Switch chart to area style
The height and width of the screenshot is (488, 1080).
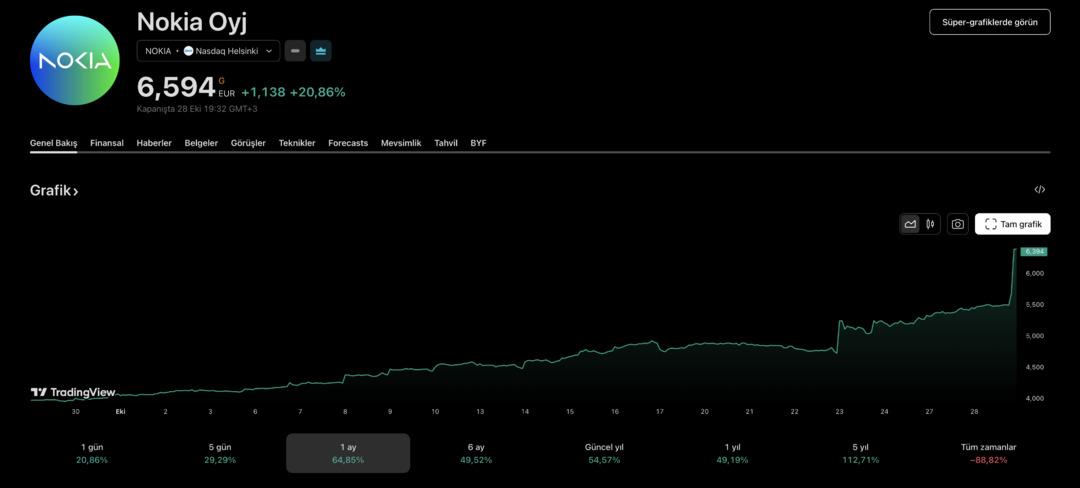click(910, 224)
